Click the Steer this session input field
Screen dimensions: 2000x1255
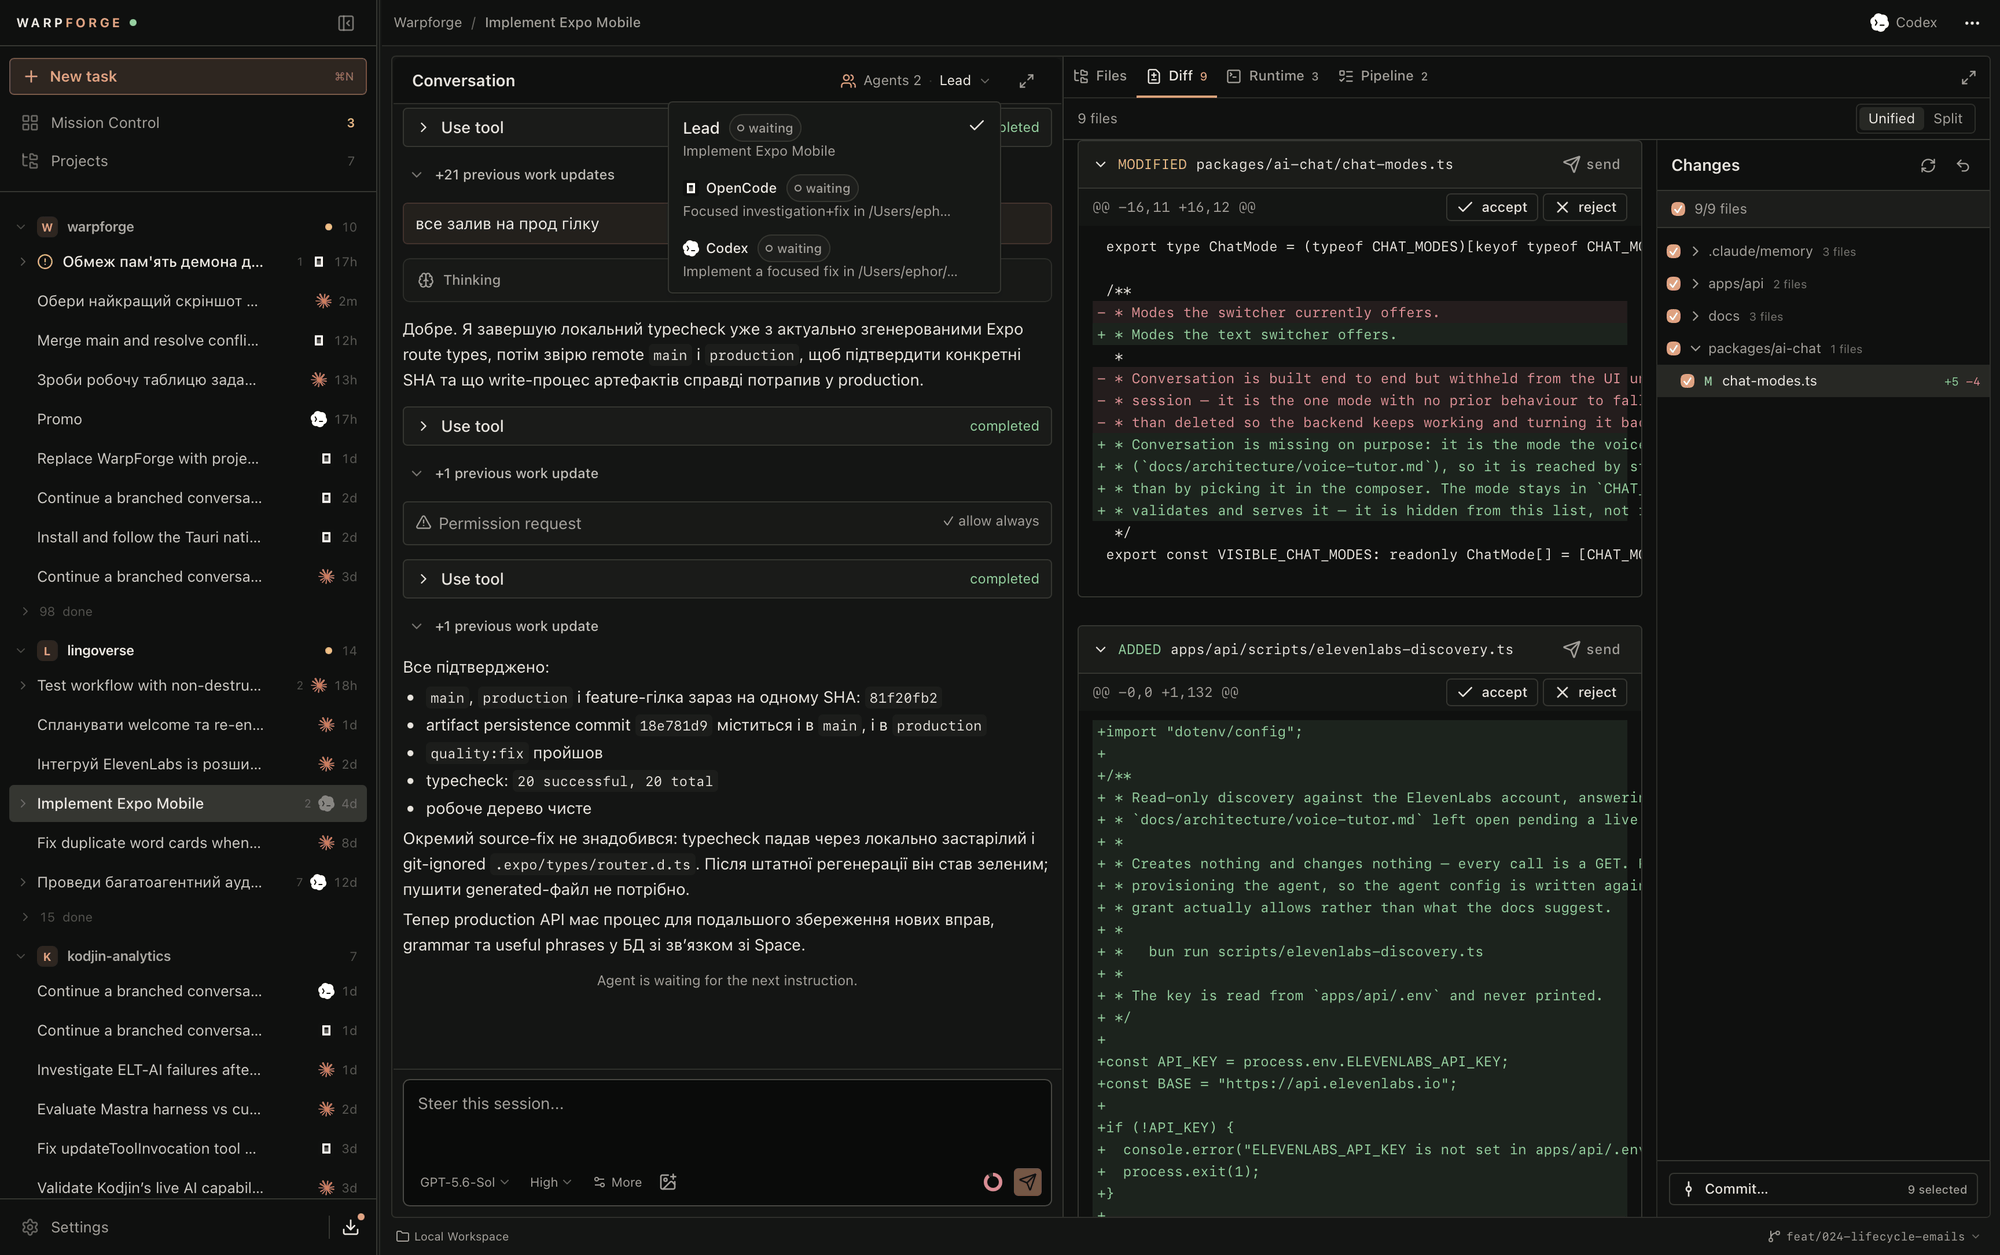point(727,1120)
